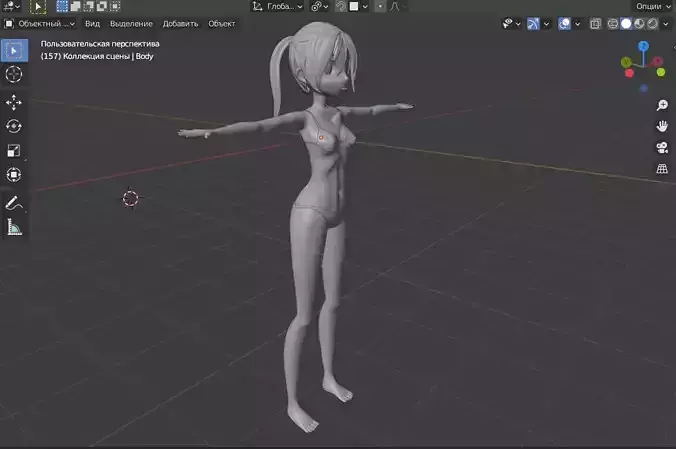Click the orange origin point on the body

coord(321,138)
